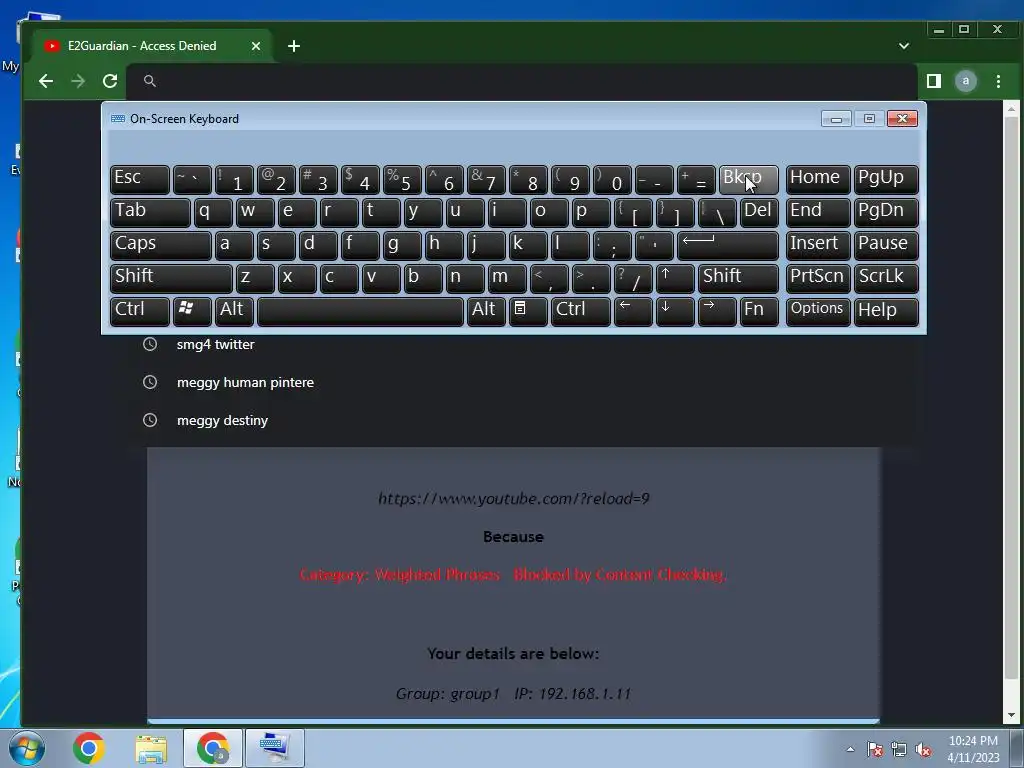This screenshot has height=768, width=1024.
Task: Click the up arrow key on keyboard
Action: tap(675, 278)
